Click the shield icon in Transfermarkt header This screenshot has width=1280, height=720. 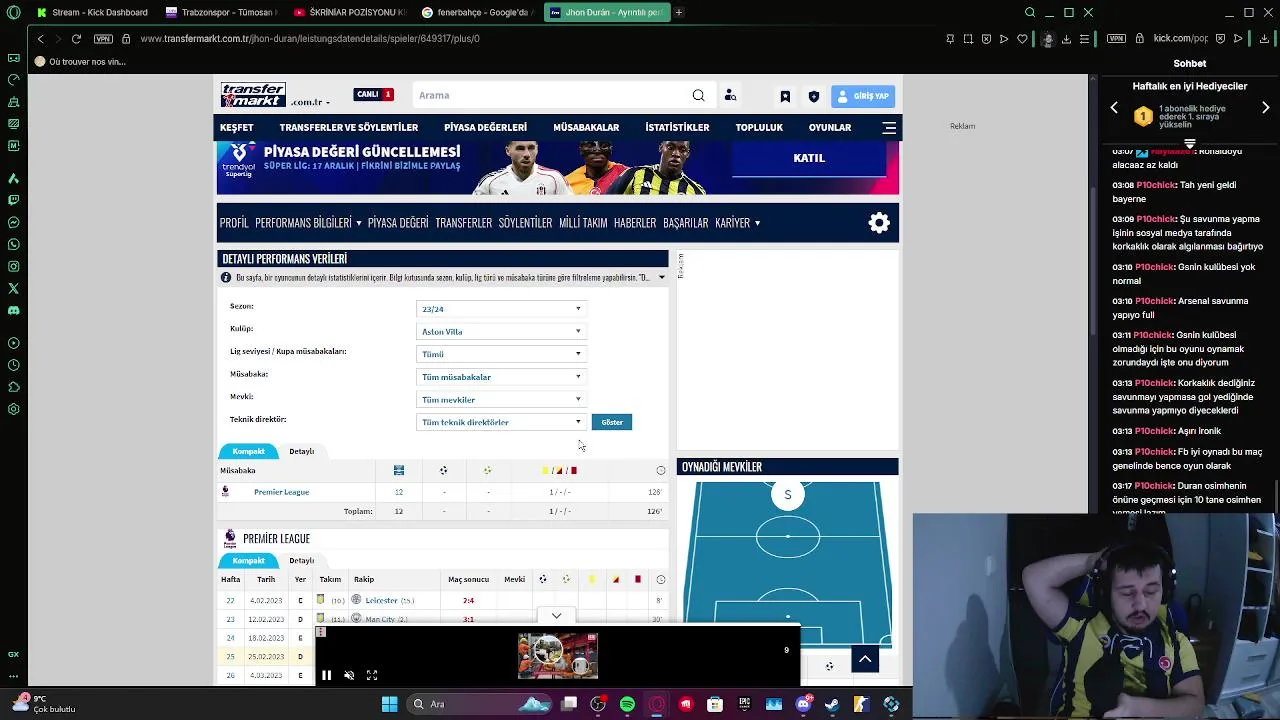pos(813,96)
